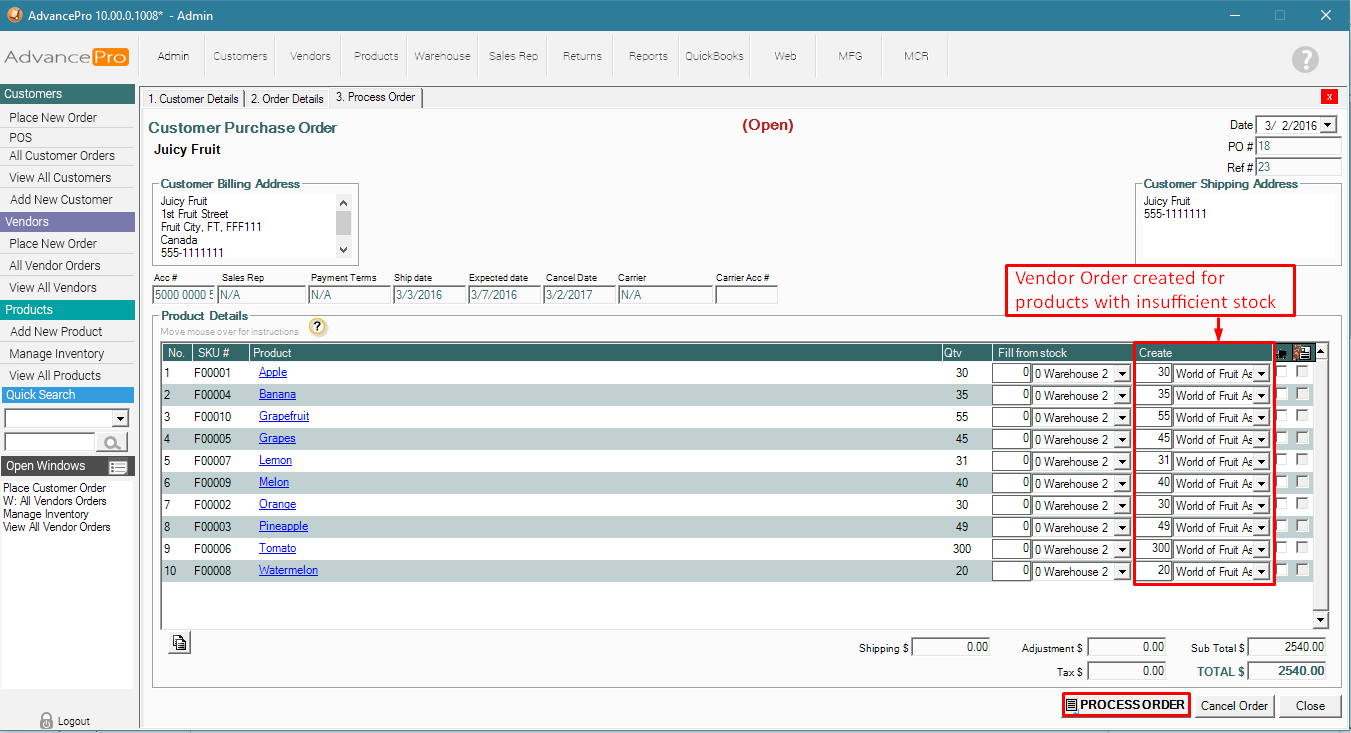1351x733 pixels.
Task: Click the billing address scrollbar down arrow
Action: point(344,250)
